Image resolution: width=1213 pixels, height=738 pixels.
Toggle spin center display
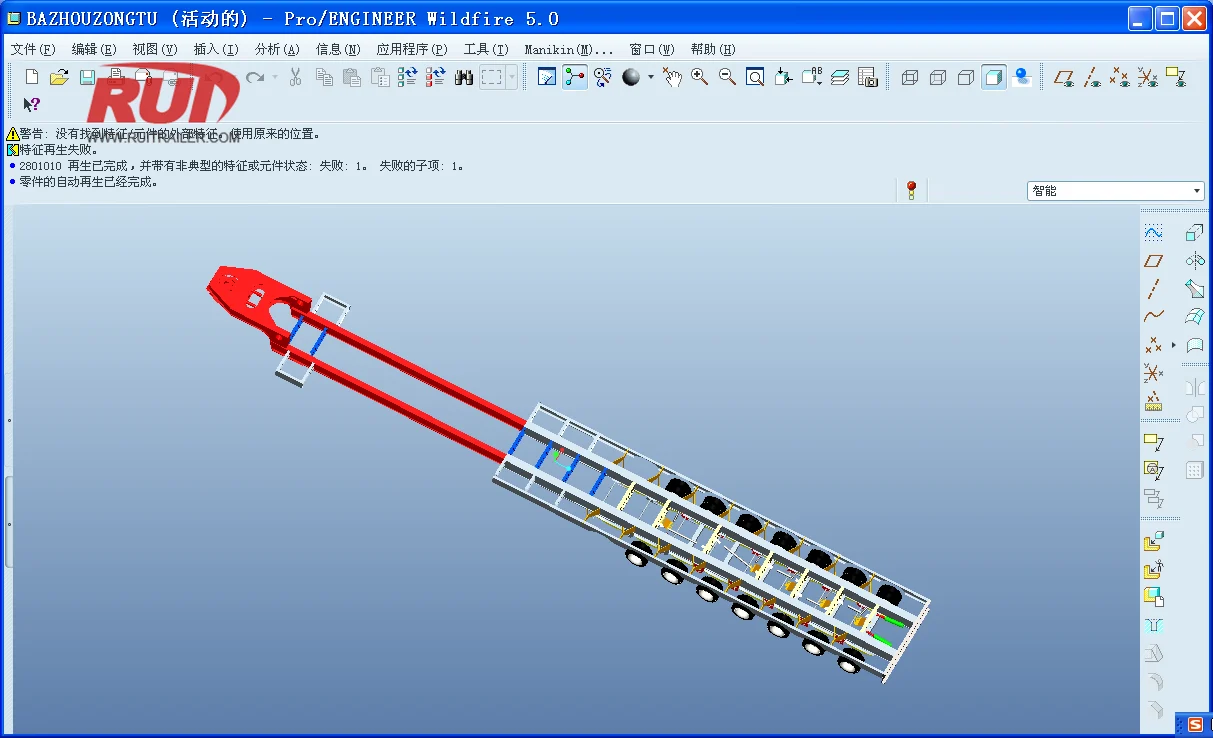575,77
